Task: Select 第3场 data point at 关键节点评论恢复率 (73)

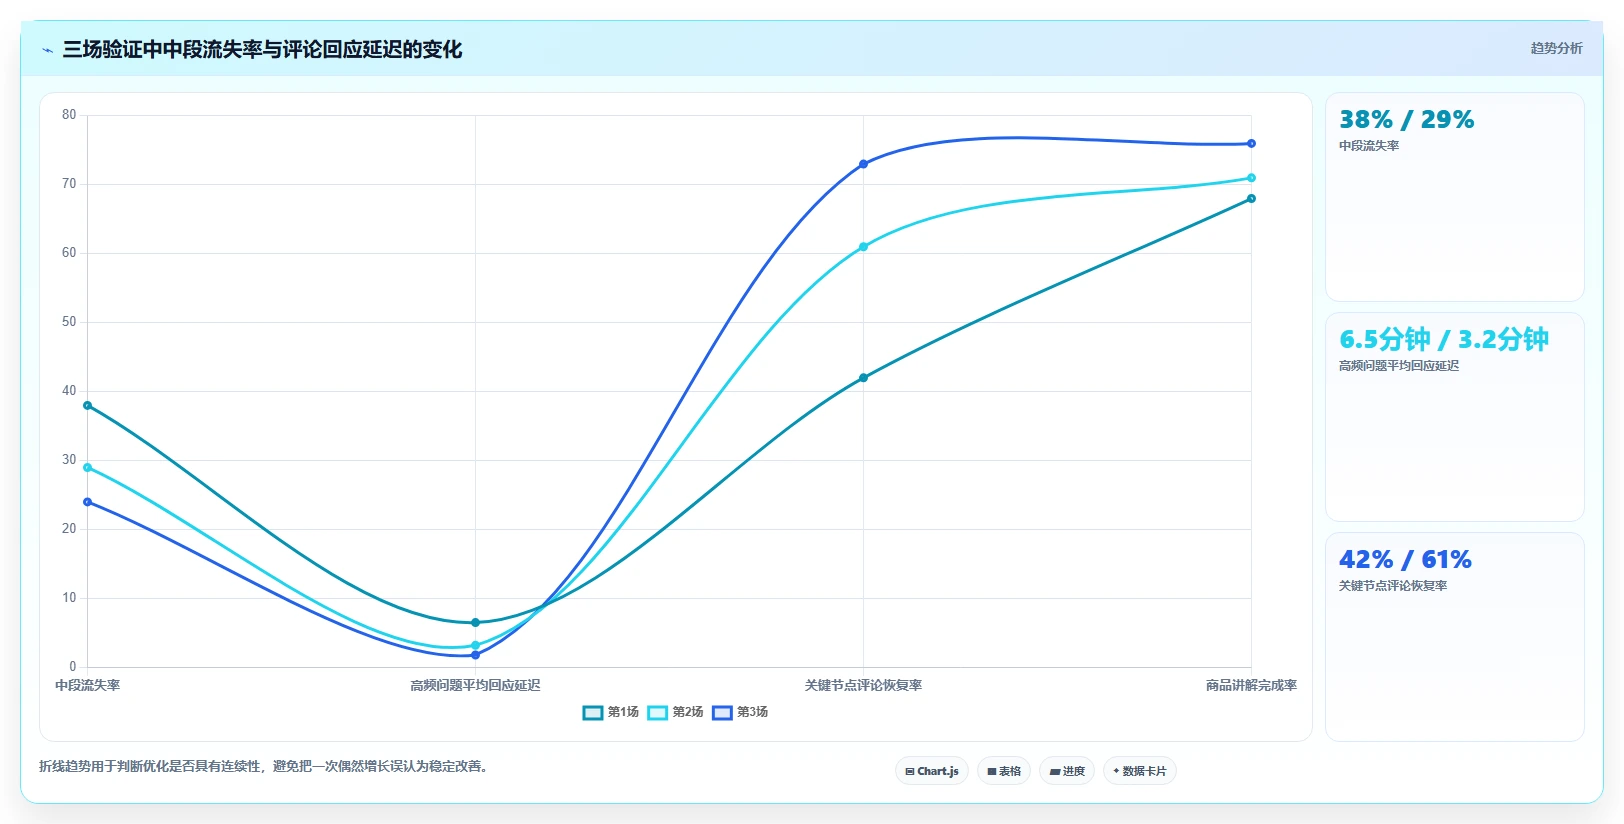Action: pyautogui.click(x=863, y=164)
